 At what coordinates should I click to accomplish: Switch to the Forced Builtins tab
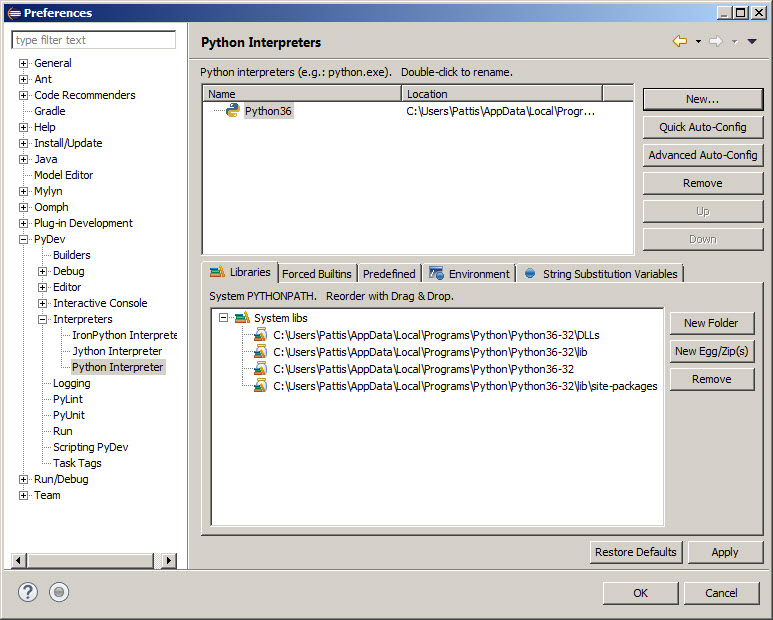[x=316, y=274]
